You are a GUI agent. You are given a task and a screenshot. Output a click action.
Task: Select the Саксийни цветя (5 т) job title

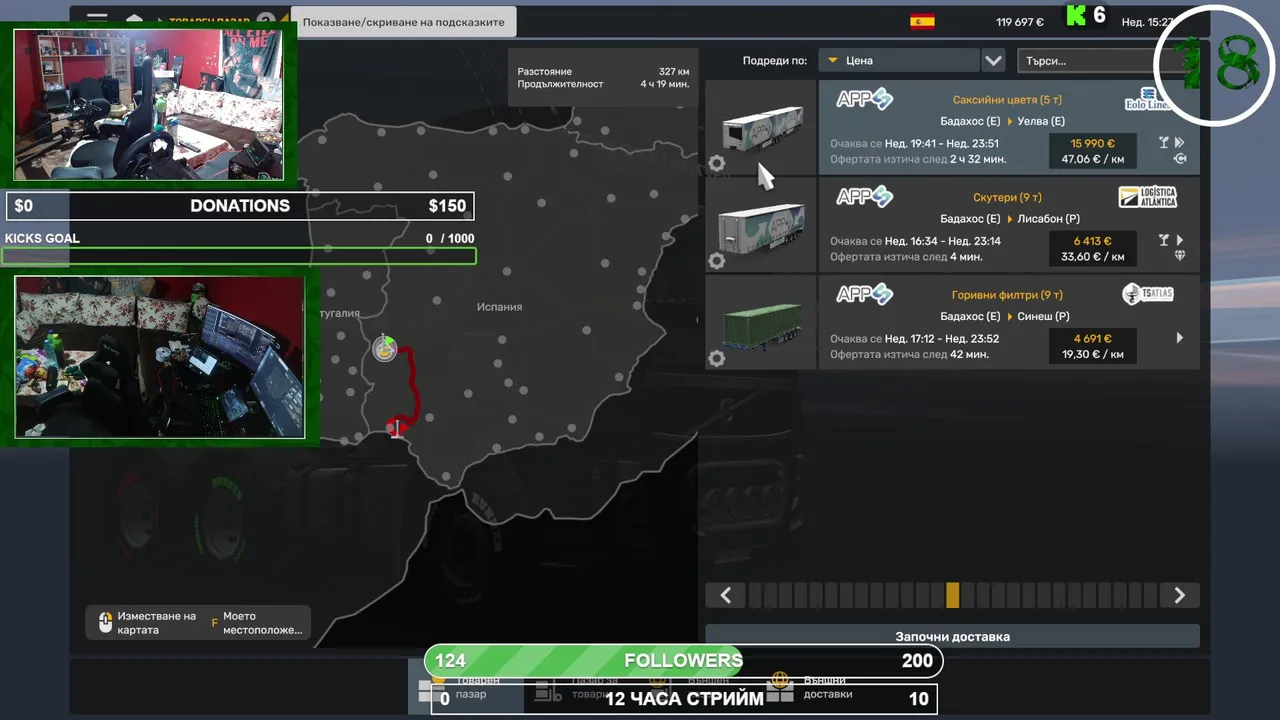click(x=1007, y=100)
